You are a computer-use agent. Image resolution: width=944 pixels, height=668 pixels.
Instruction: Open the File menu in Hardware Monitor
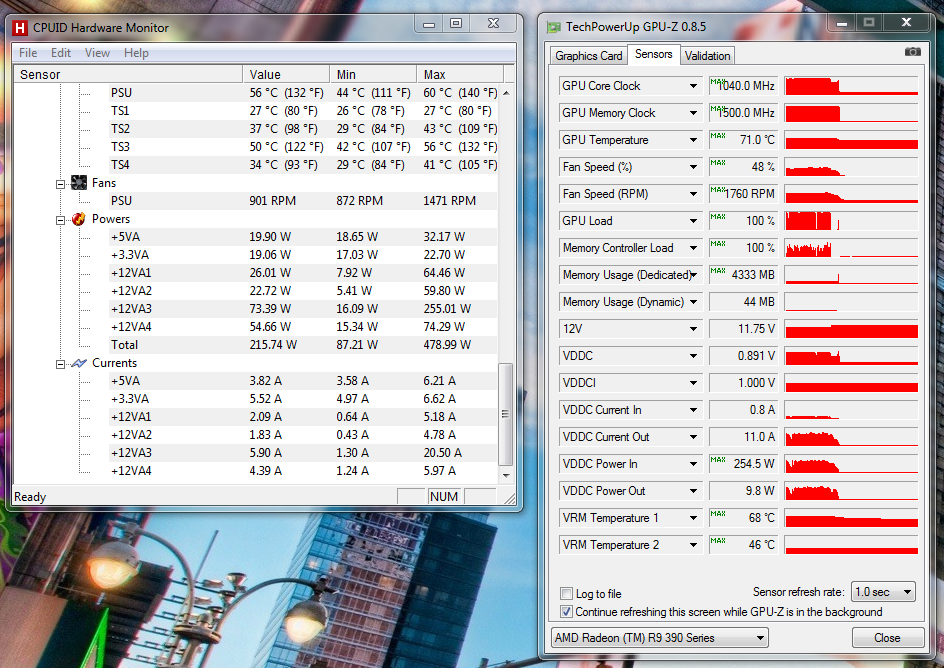click(x=28, y=53)
